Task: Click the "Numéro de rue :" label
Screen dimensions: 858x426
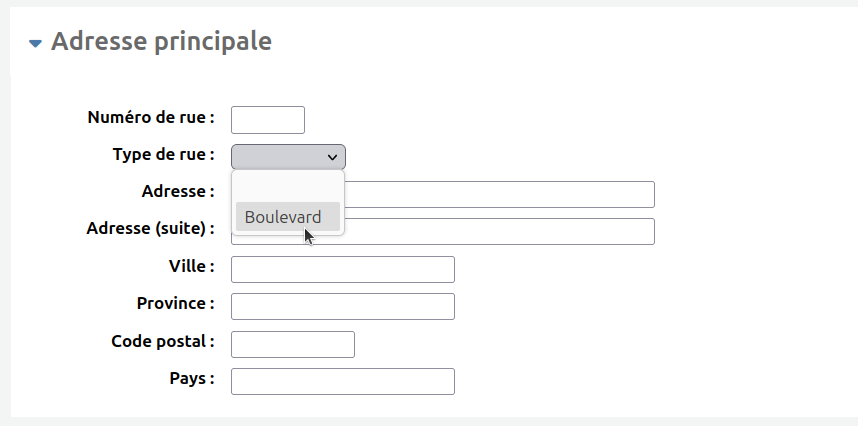Action: [x=151, y=117]
